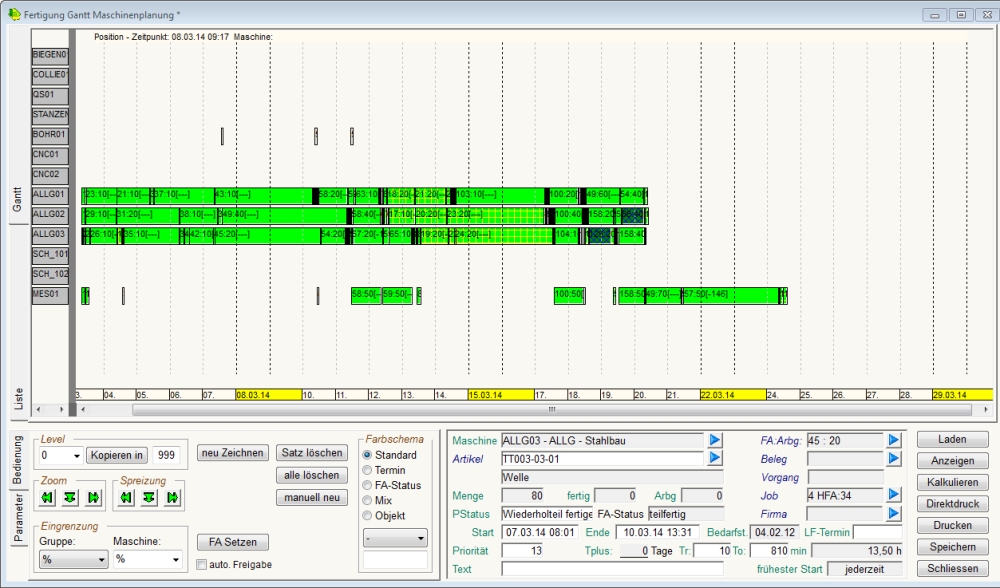This screenshot has width=1000, height=588.
Task: Click the neu Zeichnen button
Action: pyautogui.click(x=232, y=453)
